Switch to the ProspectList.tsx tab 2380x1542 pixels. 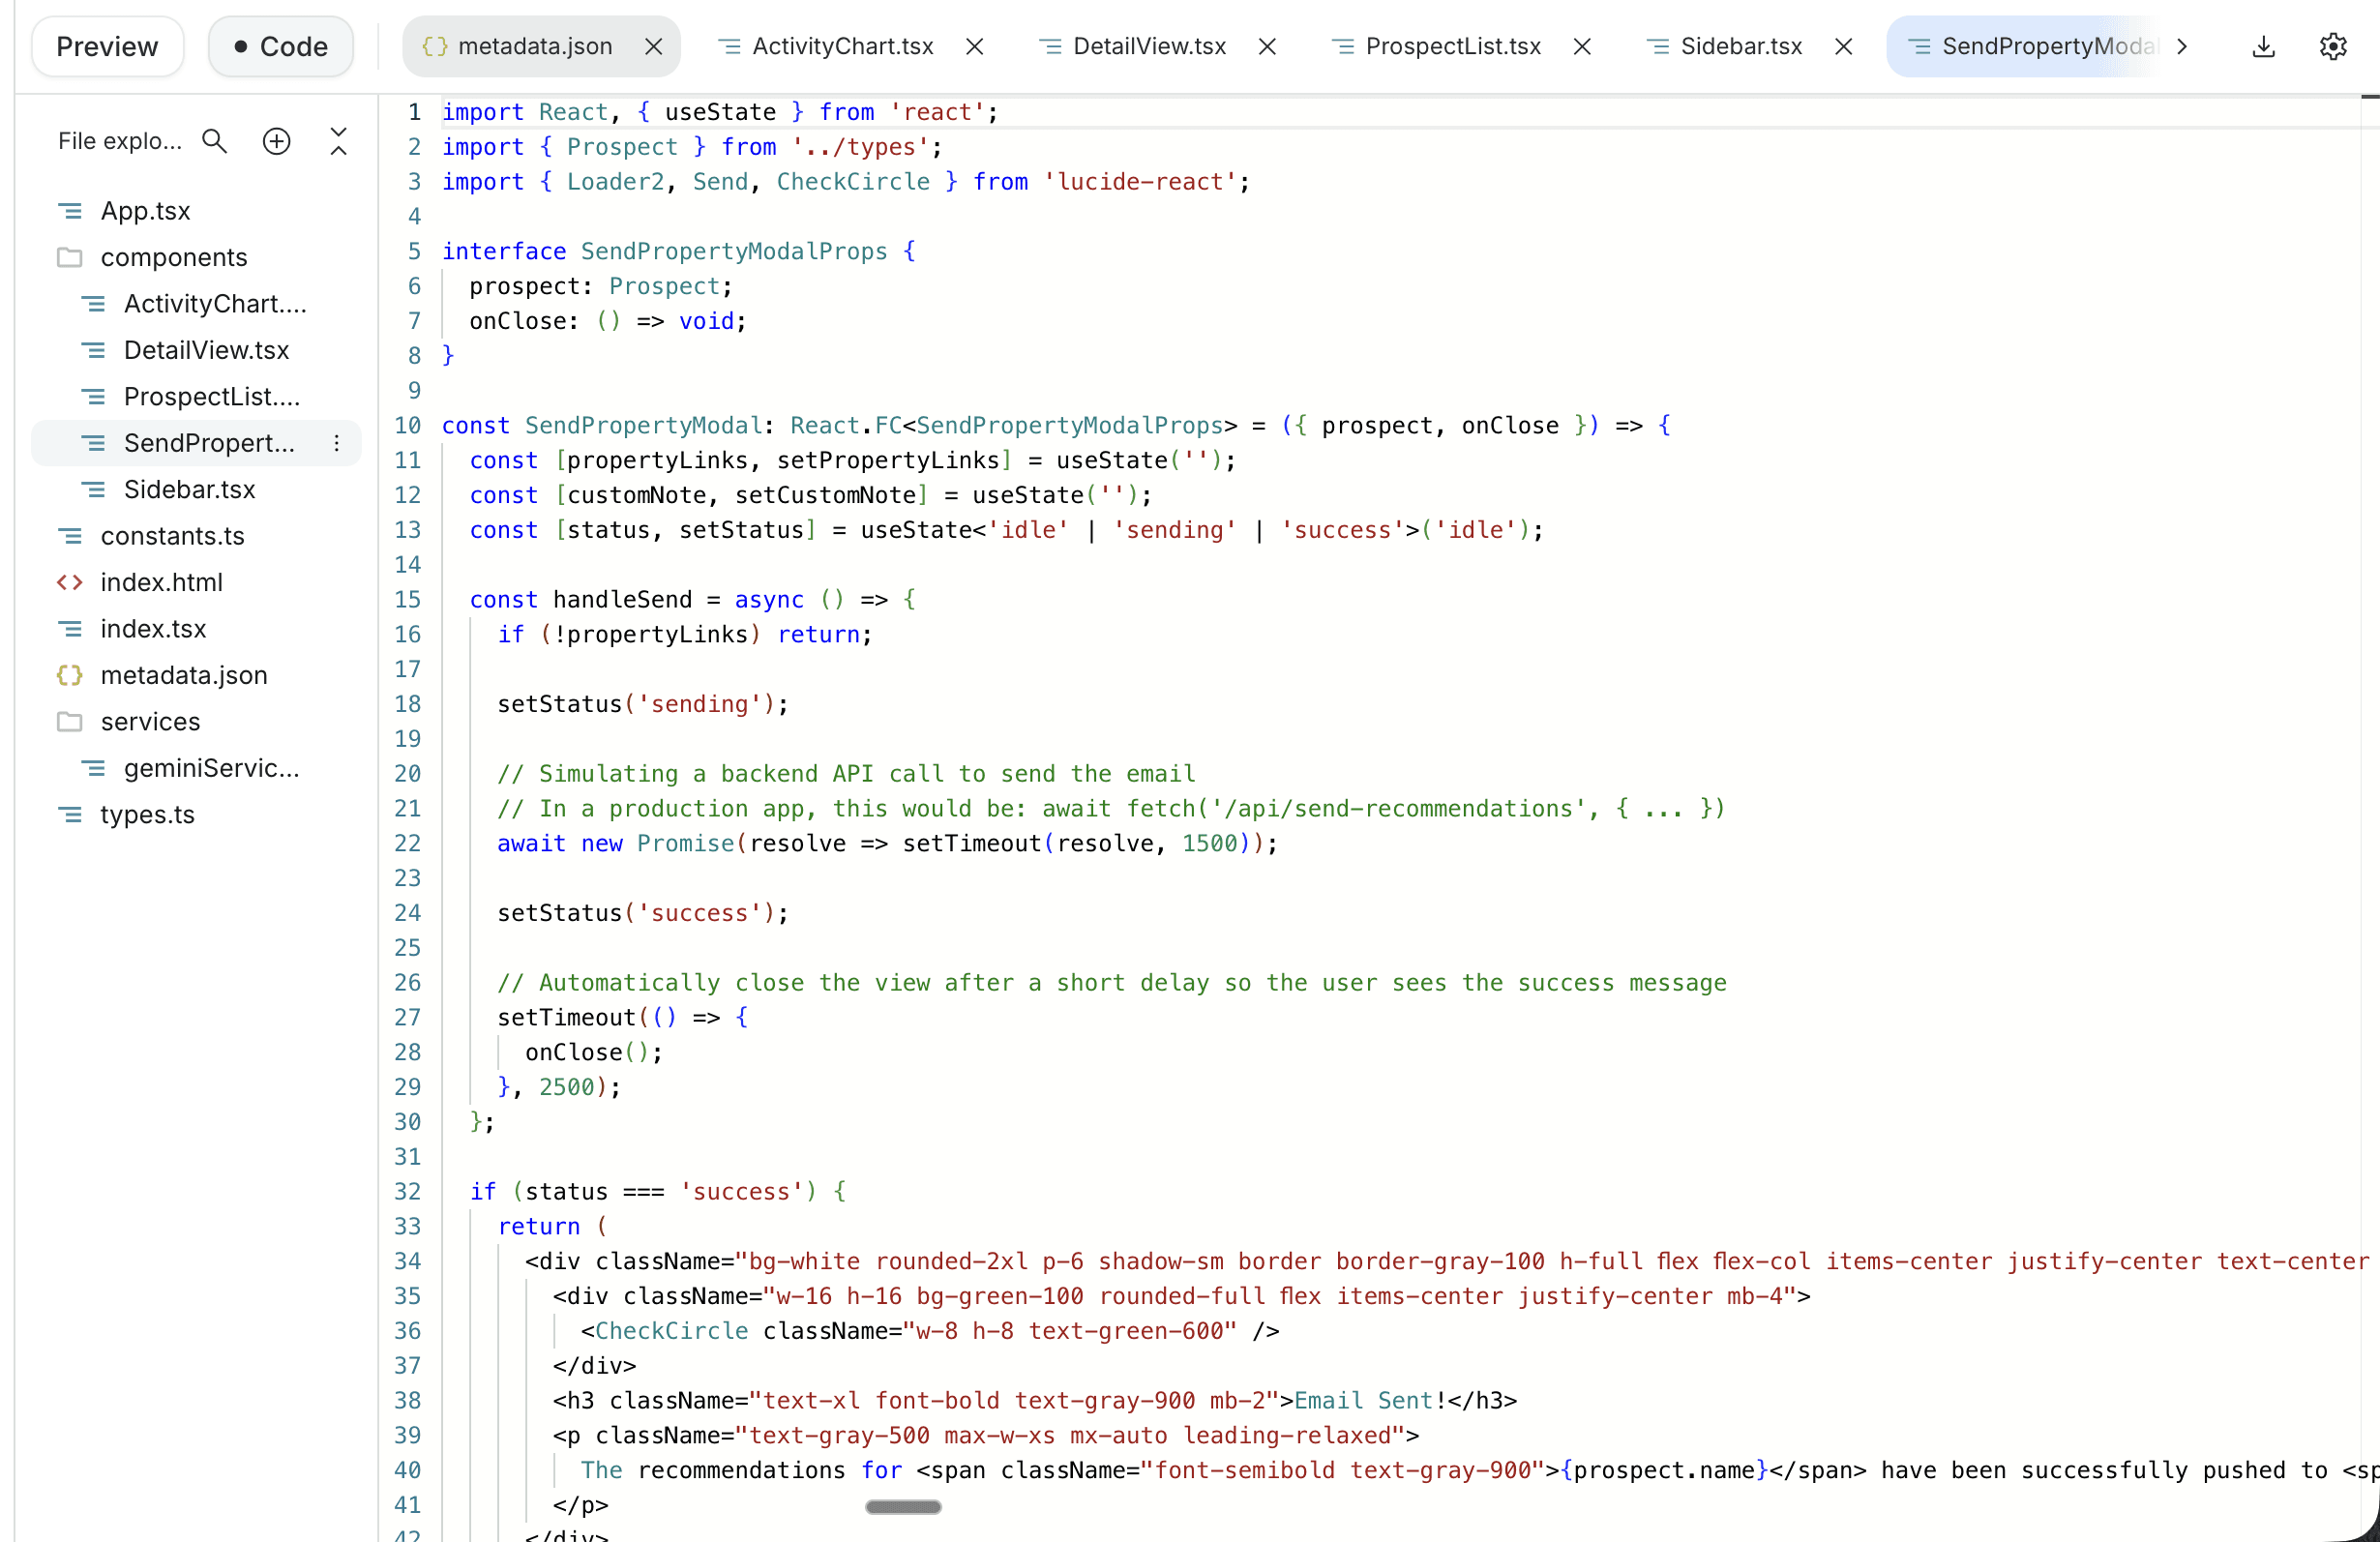coord(1452,46)
